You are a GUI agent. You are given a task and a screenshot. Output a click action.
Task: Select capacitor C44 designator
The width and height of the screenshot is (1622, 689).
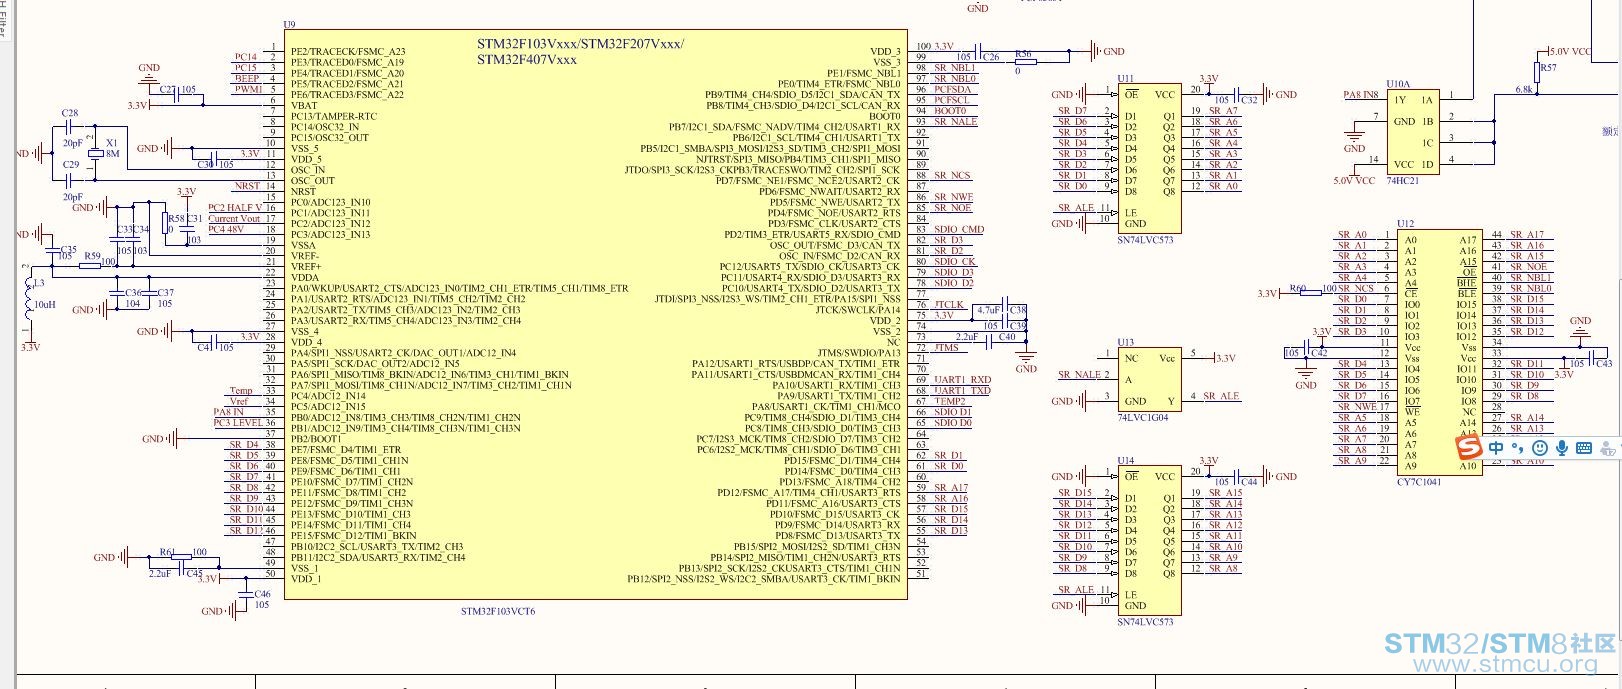tap(1249, 482)
